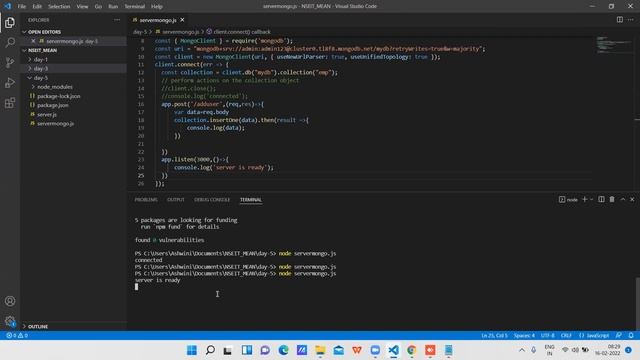
Task: Open the Source Control view
Action: pyautogui.click(x=10, y=62)
